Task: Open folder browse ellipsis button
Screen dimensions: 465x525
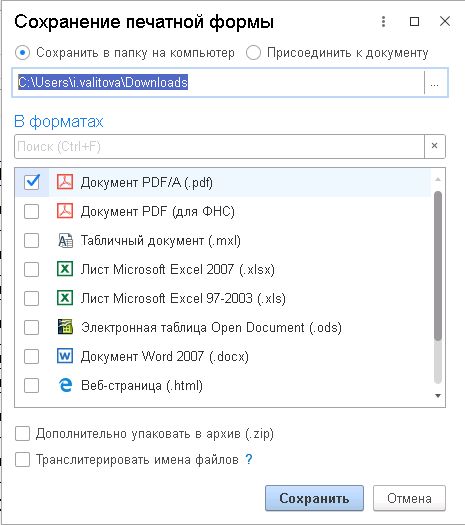Action: click(x=435, y=83)
